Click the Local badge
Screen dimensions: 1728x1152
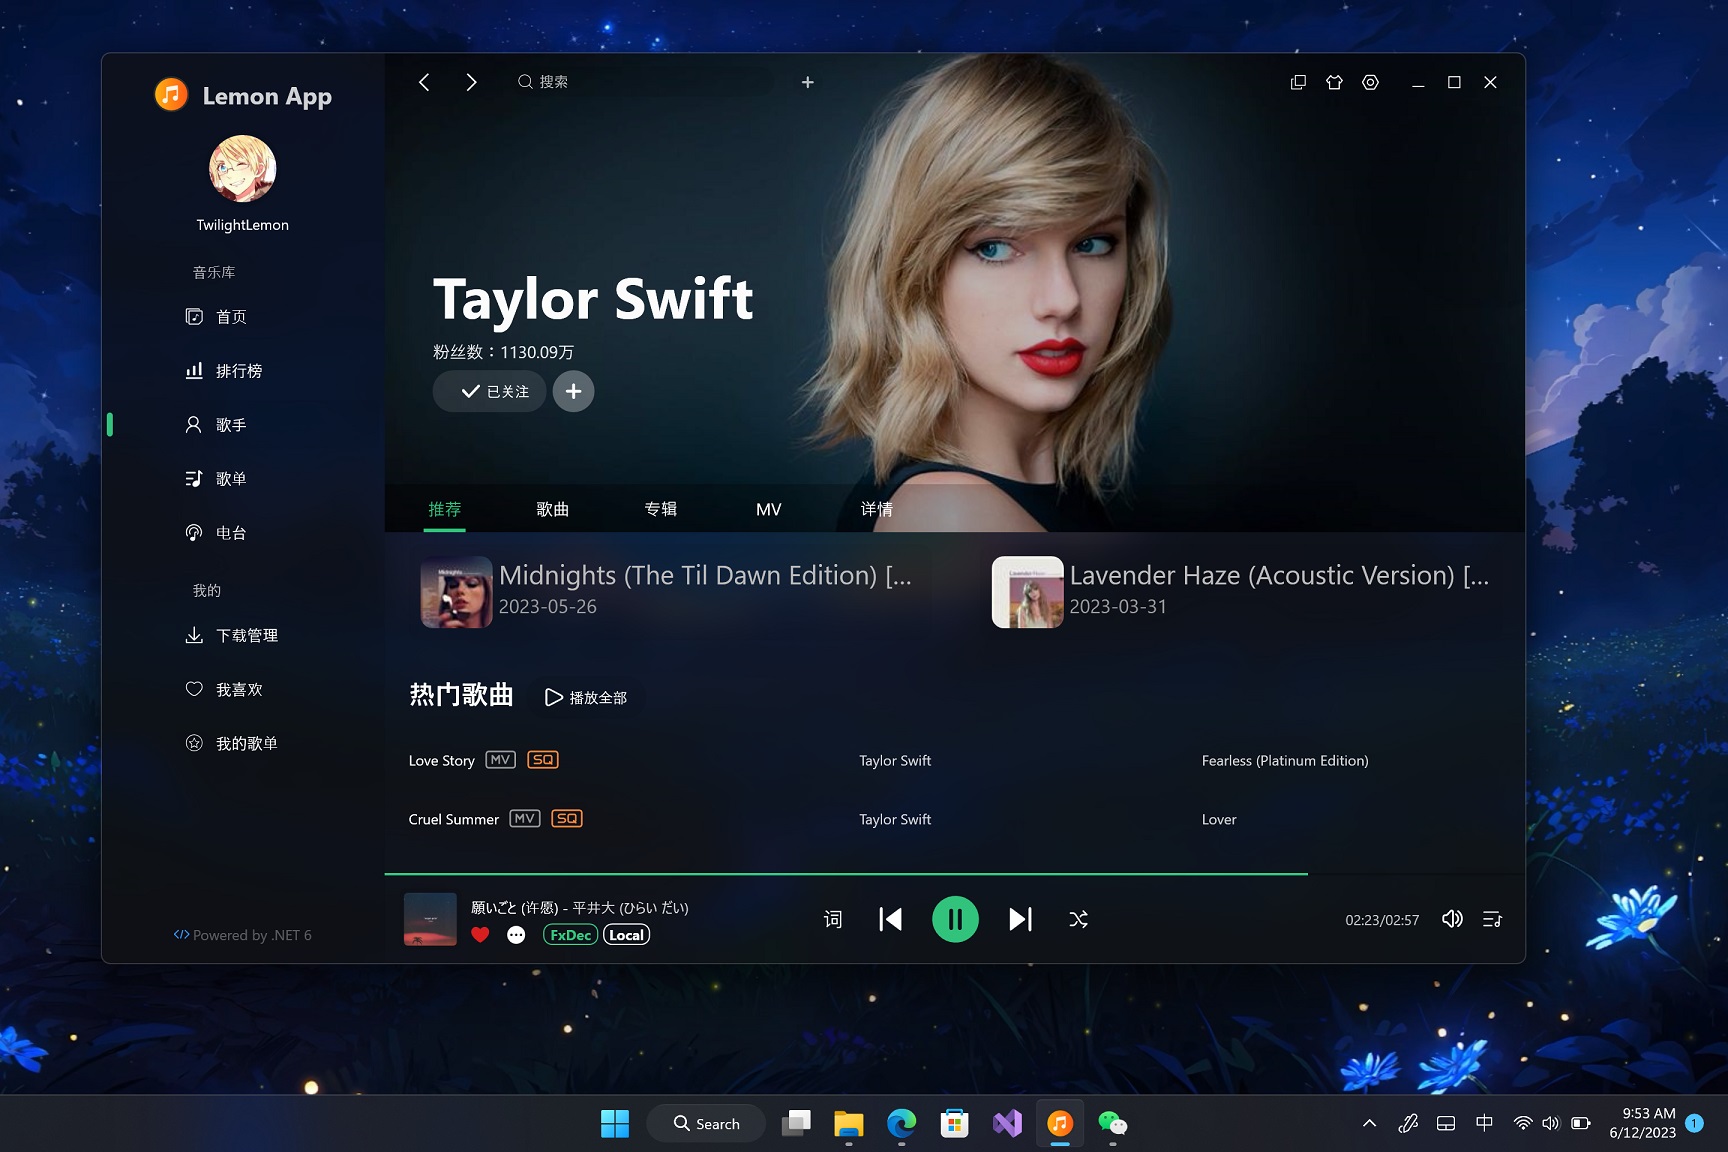(x=627, y=935)
